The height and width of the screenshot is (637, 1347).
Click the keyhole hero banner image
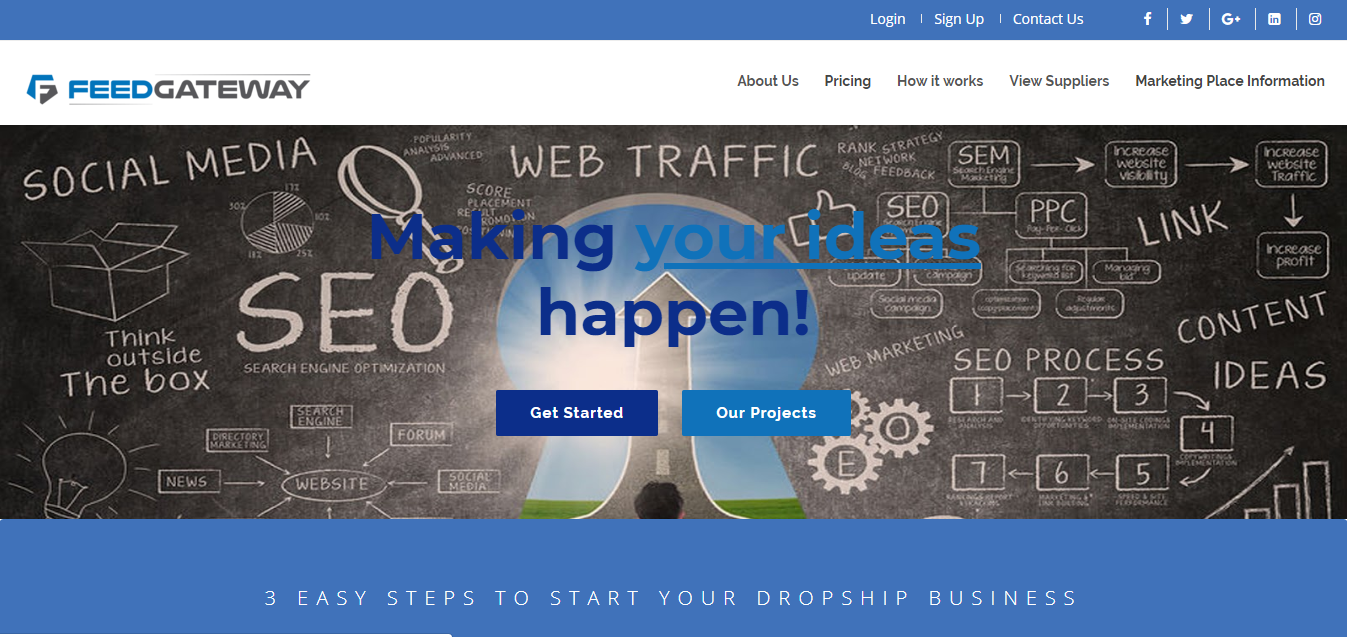[673, 322]
